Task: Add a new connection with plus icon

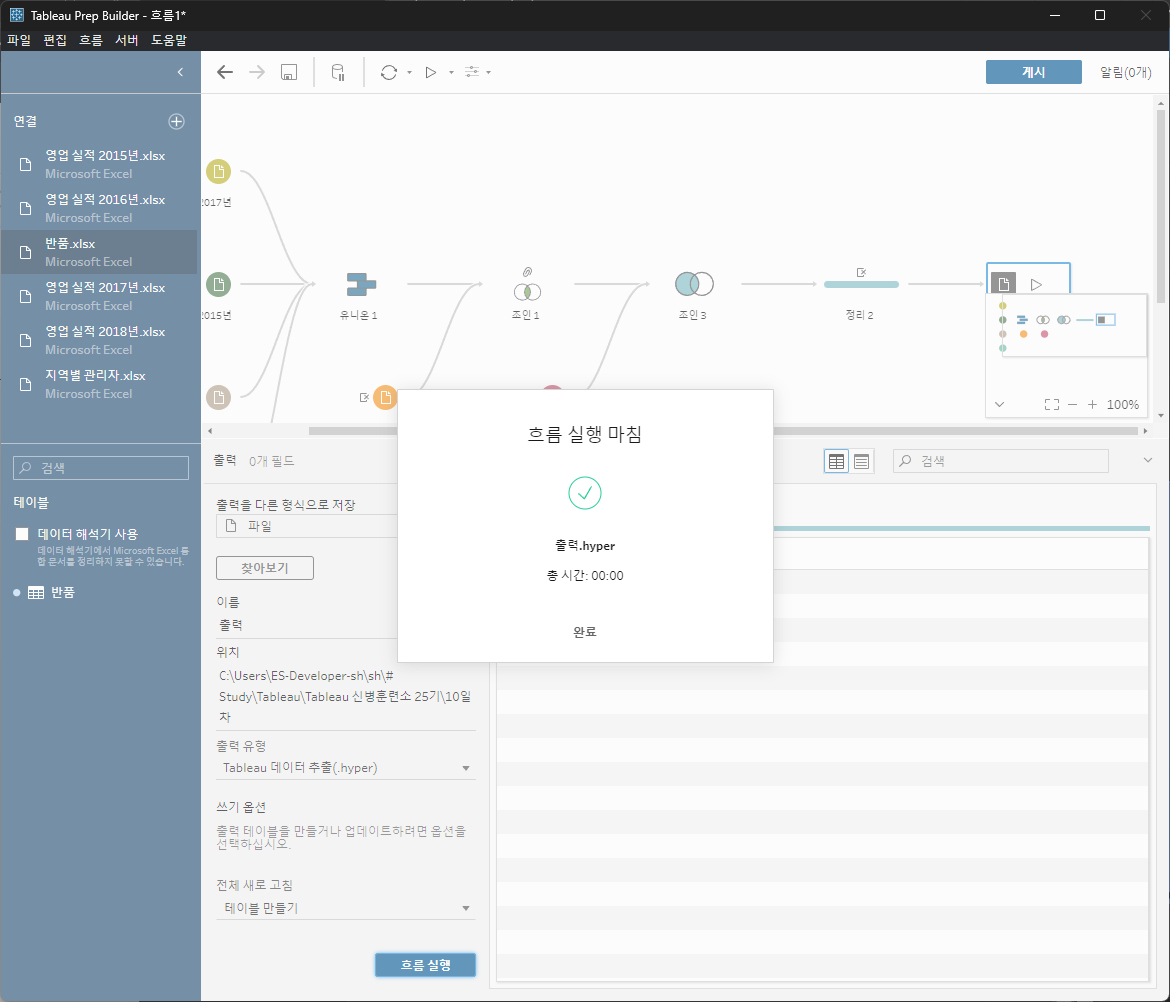Action: click(x=176, y=122)
